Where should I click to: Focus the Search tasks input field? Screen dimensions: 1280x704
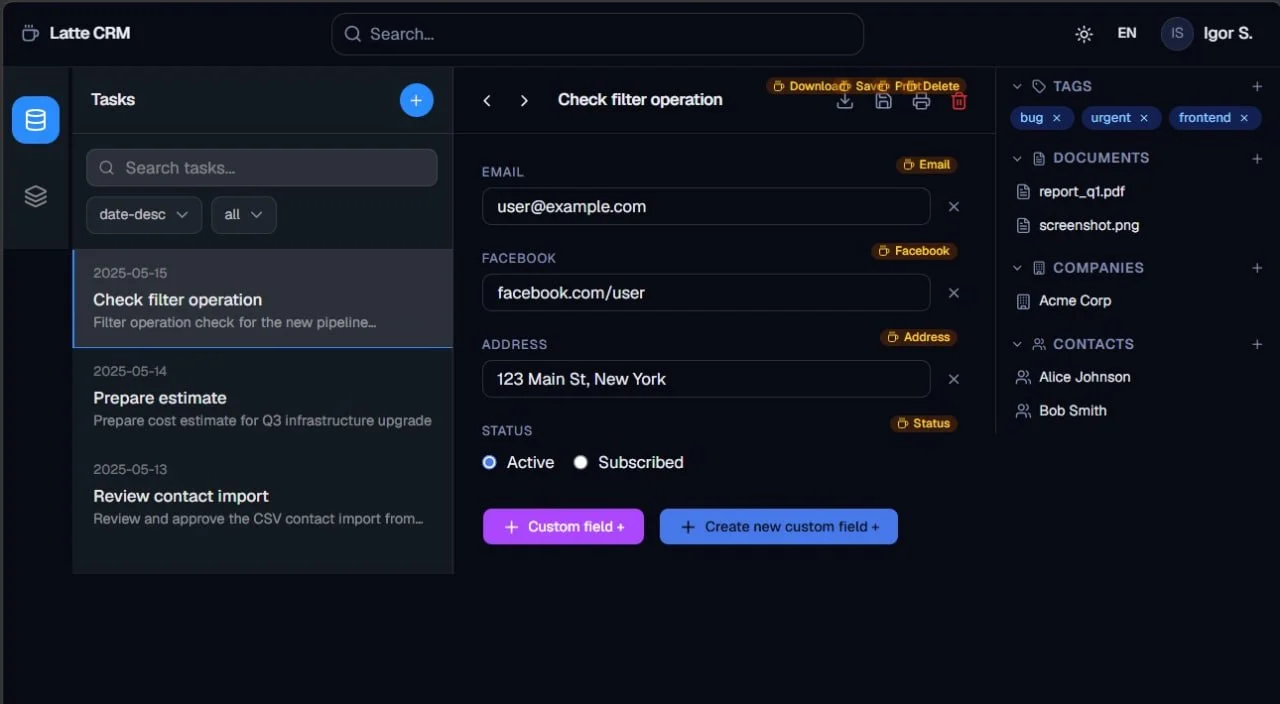click(262, 168)
